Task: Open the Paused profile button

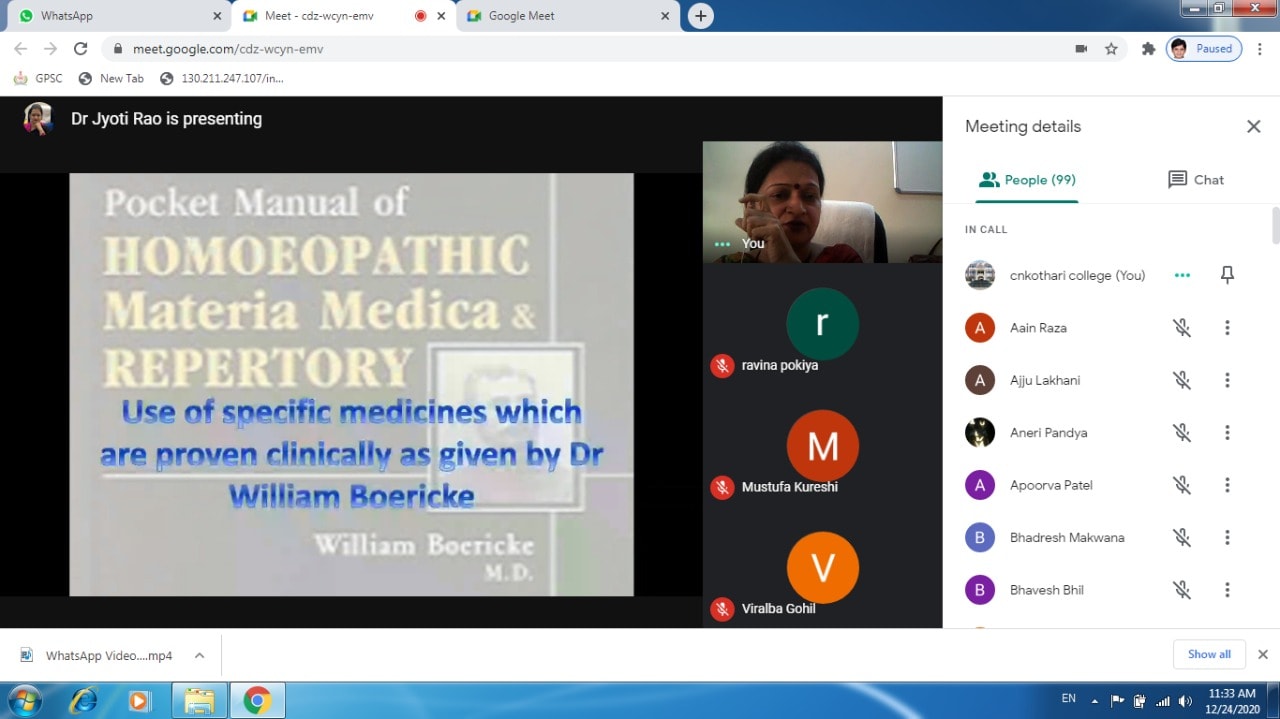Action: point(1204,48)
